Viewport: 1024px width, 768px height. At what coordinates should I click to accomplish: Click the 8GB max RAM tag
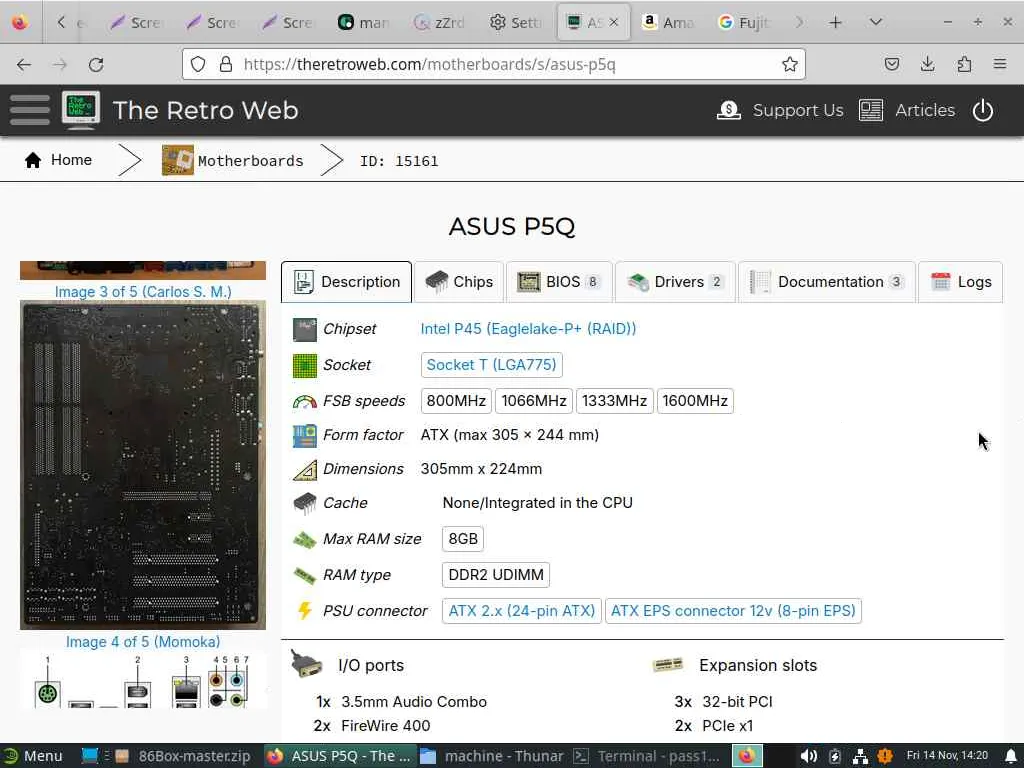(463, 539)
